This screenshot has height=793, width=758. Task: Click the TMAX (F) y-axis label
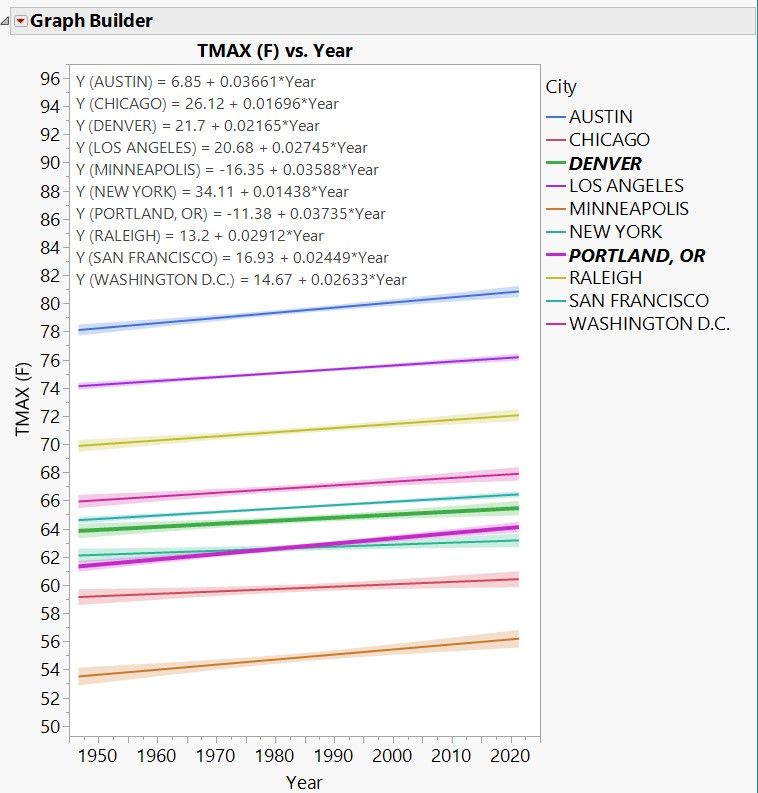23,400
